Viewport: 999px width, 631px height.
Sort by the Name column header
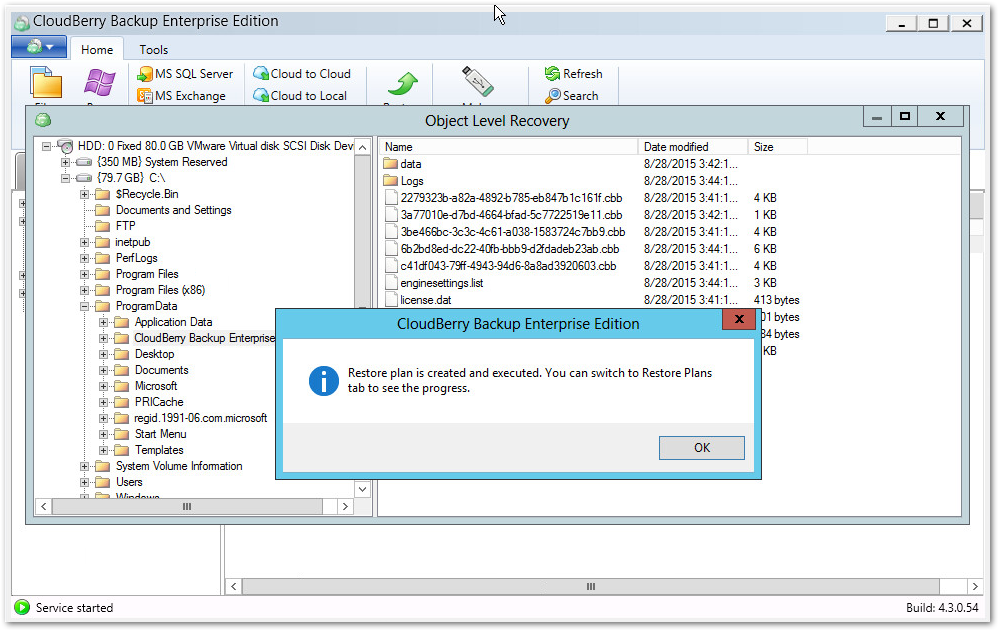(x=508, y=147)
